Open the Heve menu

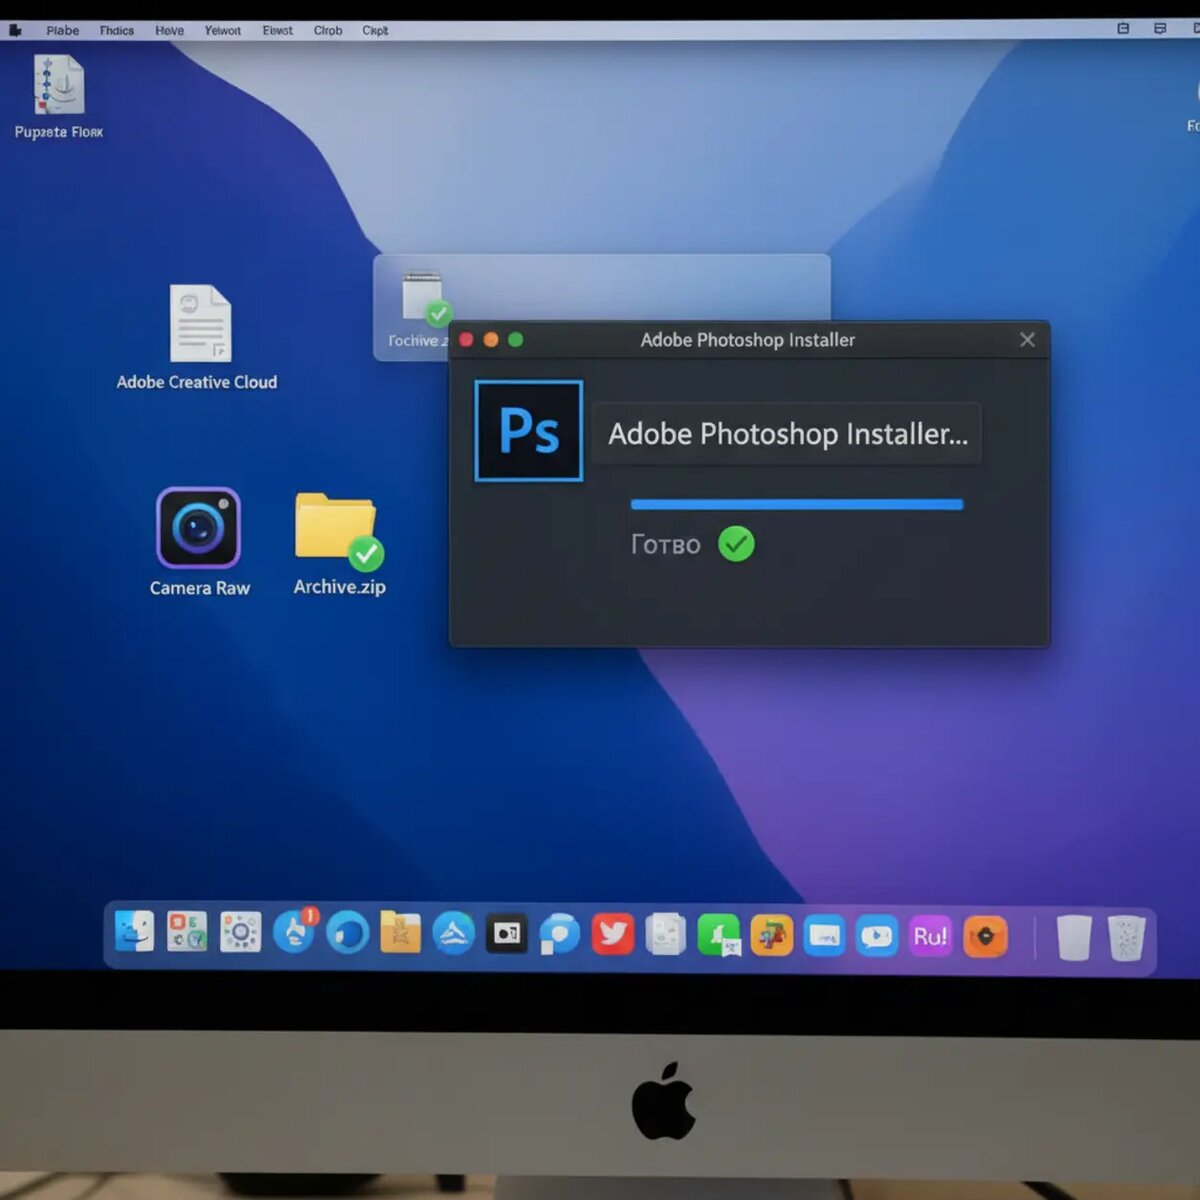pos(169,30)
